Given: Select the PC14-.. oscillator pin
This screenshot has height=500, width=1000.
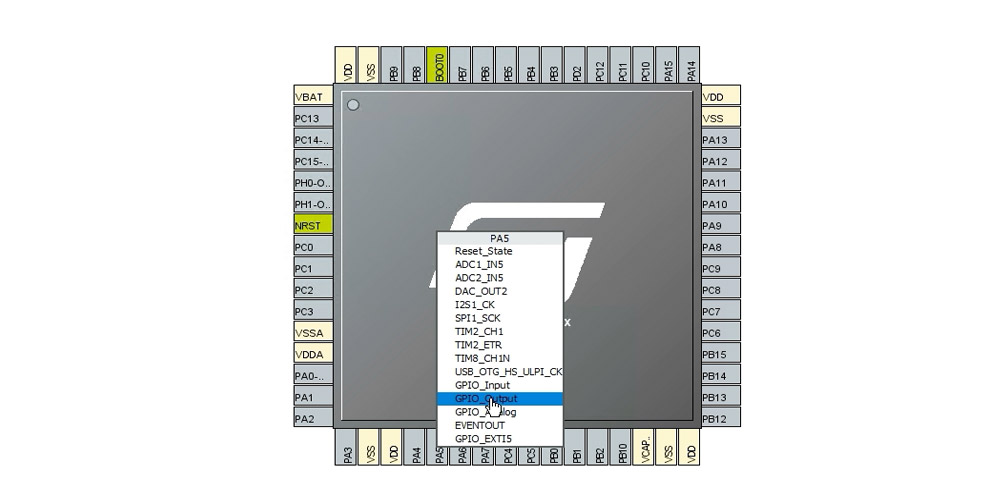Looking at the screenshot, I should [x=313, y=140].
